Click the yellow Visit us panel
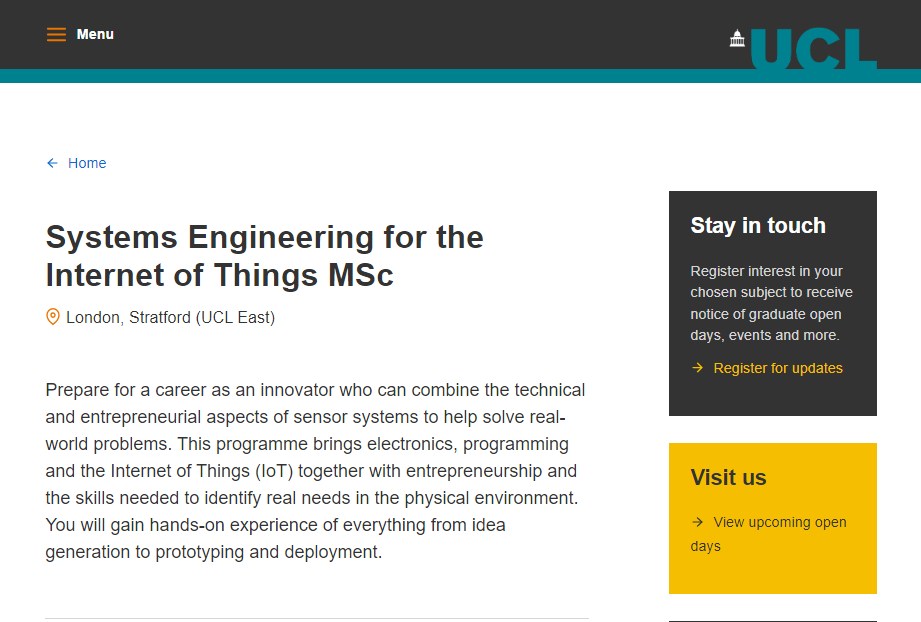Image resolution: width=921 pixels, height=622 pixels. pyautogui.click(x=772, y=518)
